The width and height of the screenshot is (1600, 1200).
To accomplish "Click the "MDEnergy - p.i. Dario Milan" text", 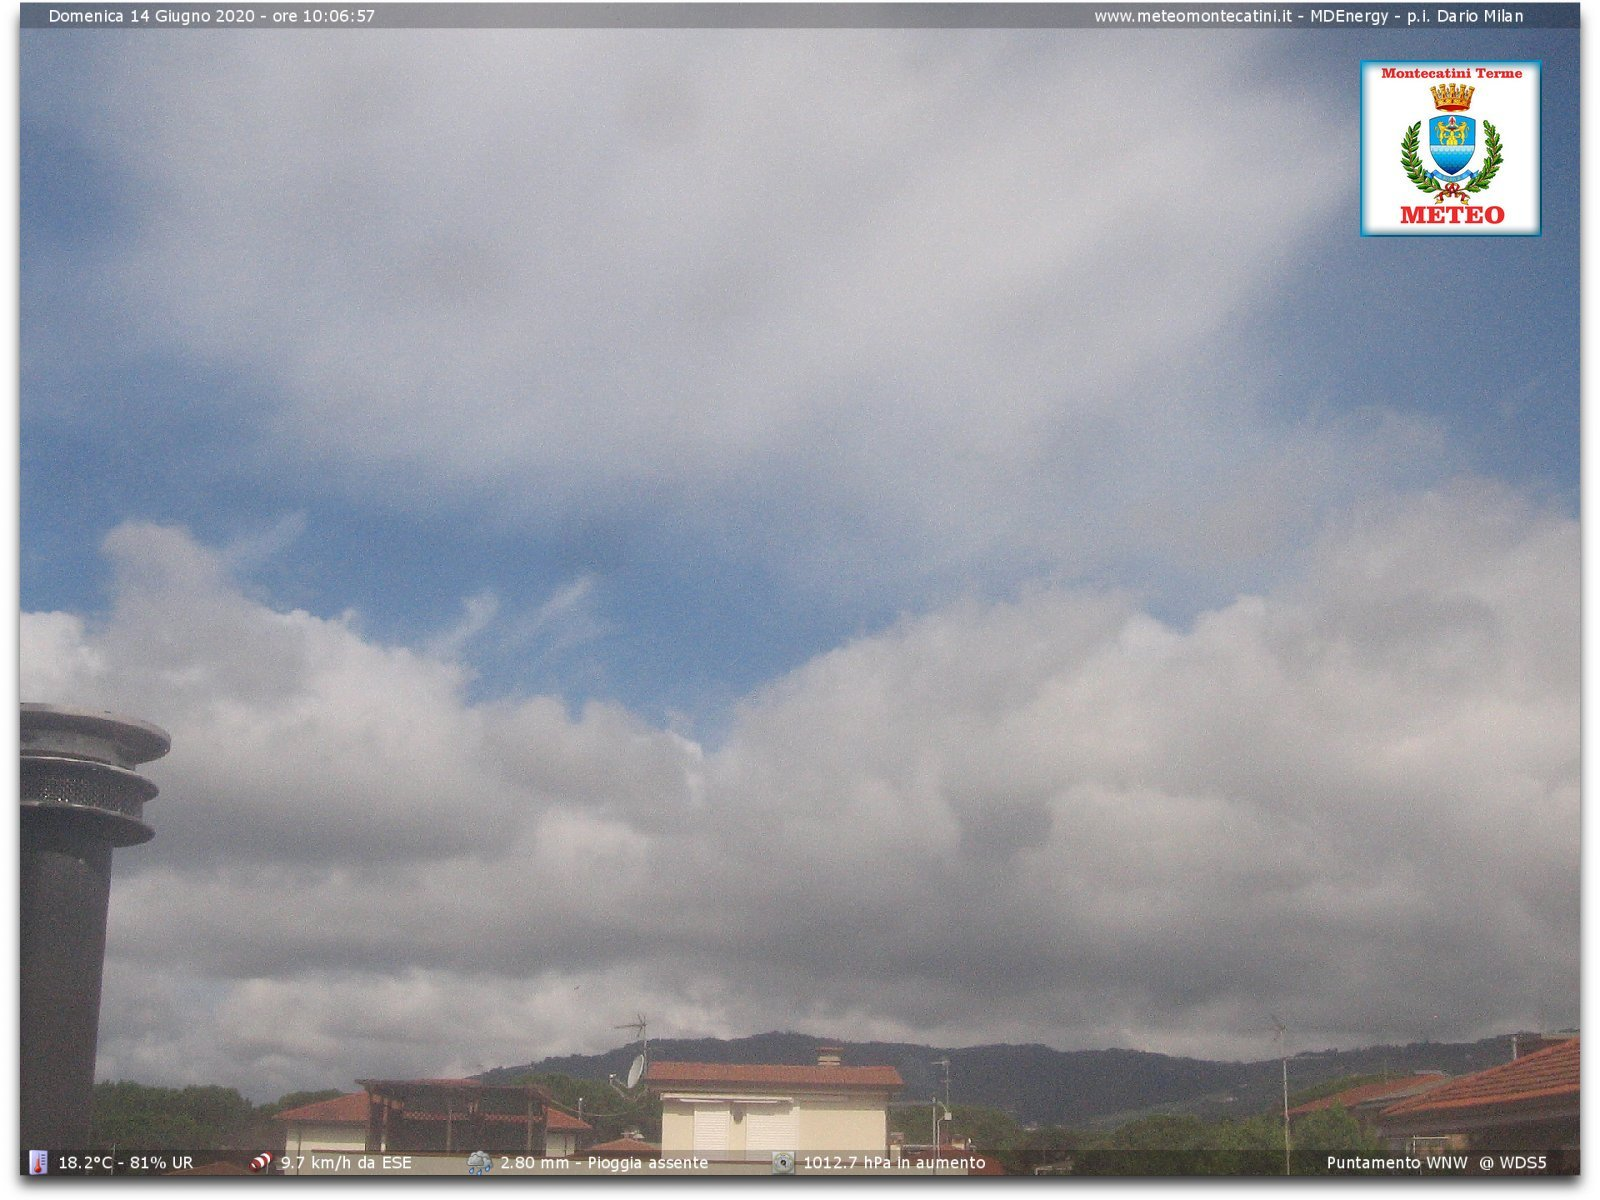I will click(1417, 16).
